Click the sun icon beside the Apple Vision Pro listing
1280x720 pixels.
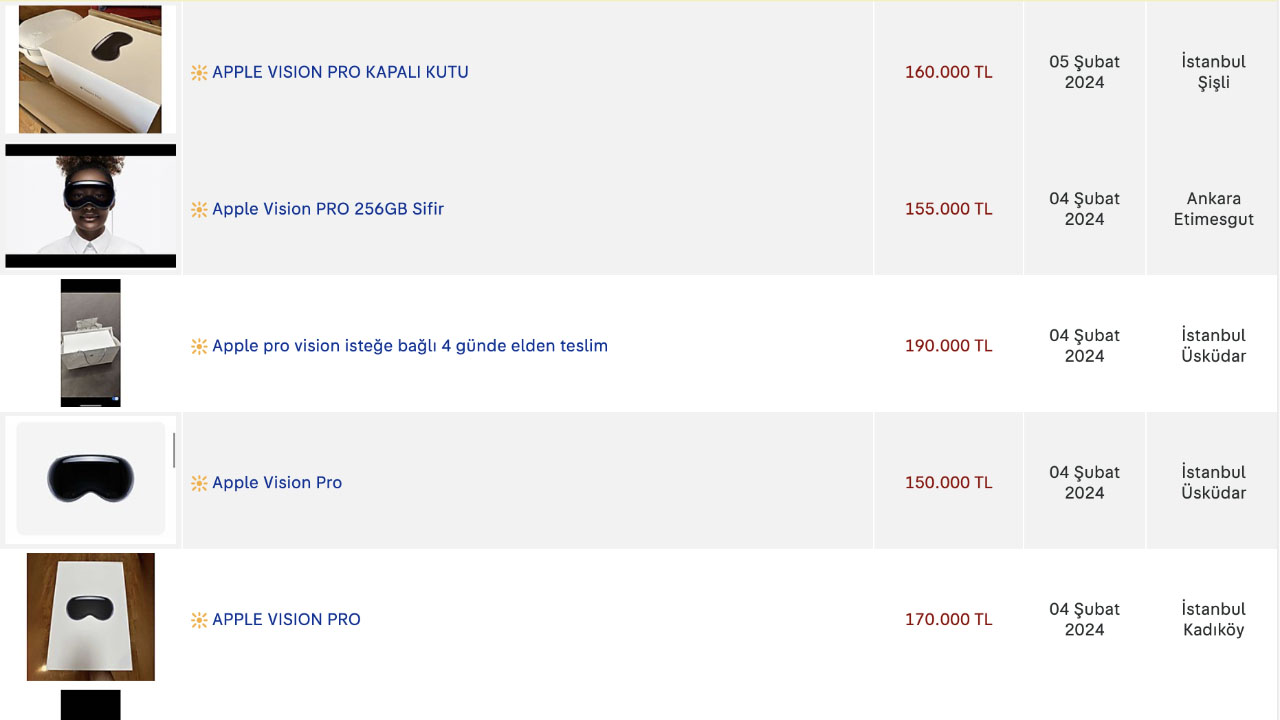(x=199, y=483)
